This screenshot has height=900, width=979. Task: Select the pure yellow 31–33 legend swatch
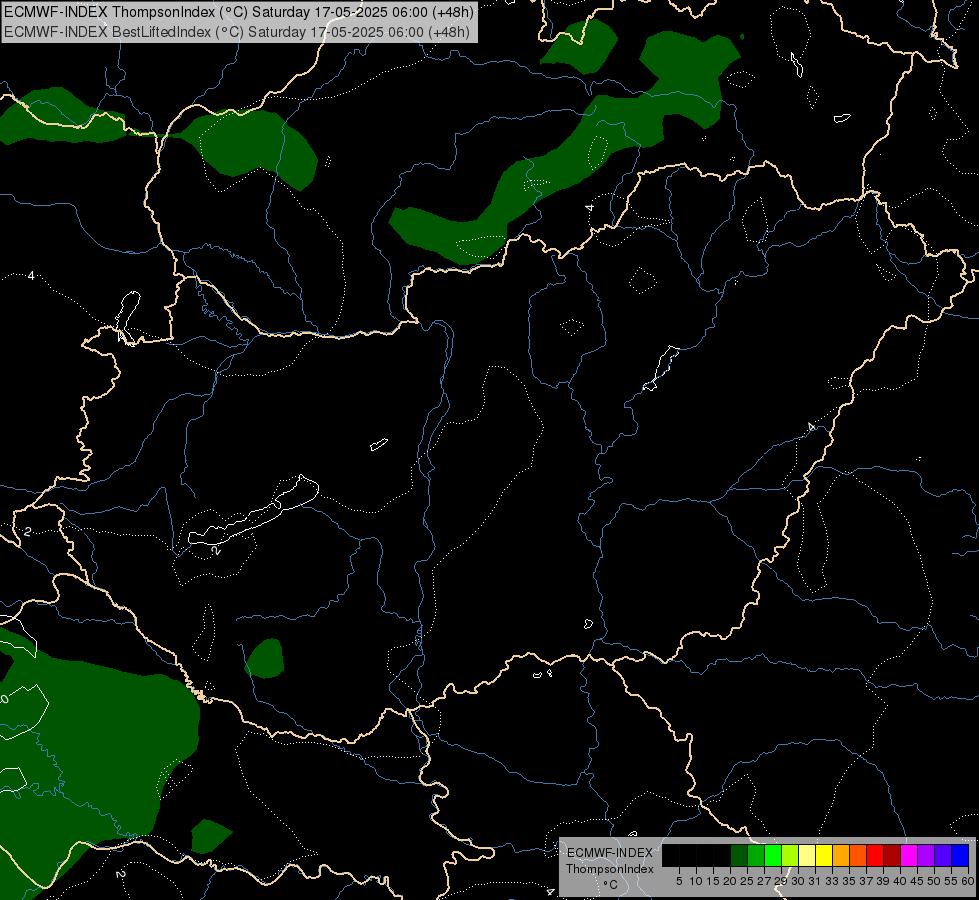coord(824,855)
